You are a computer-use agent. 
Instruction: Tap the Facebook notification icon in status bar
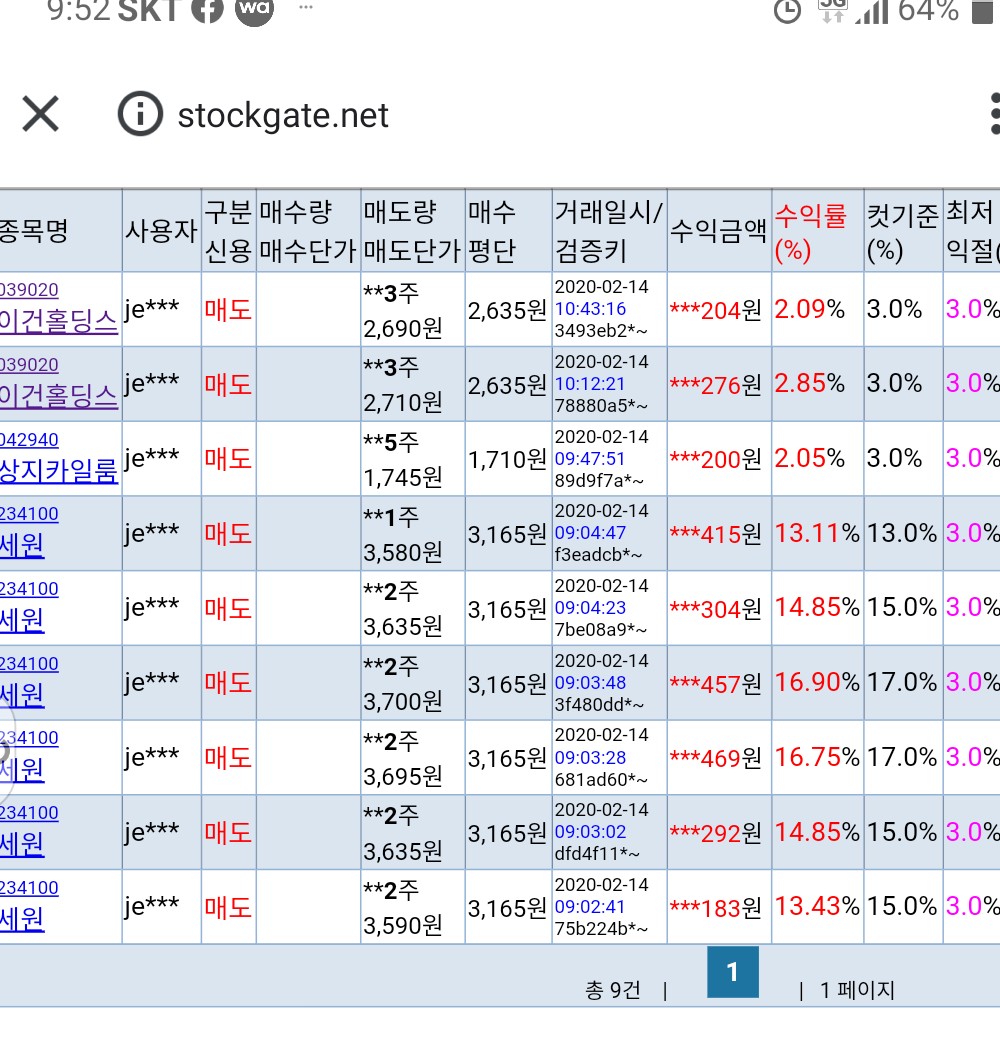(x=207, y=10)
